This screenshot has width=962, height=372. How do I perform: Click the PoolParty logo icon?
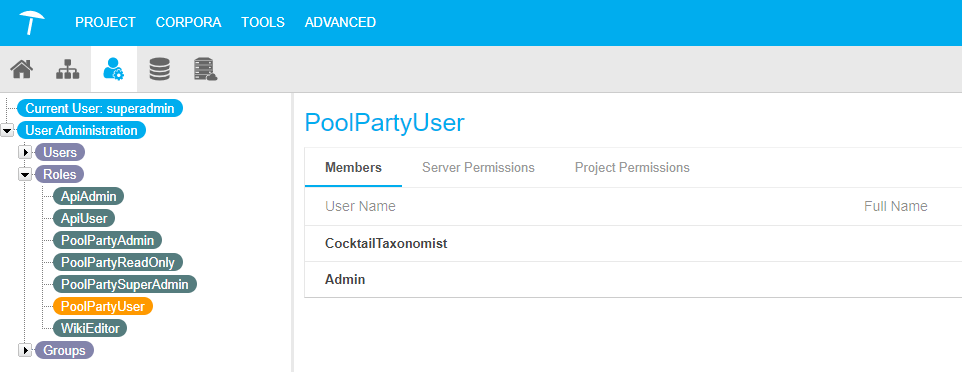click(31, 23)
